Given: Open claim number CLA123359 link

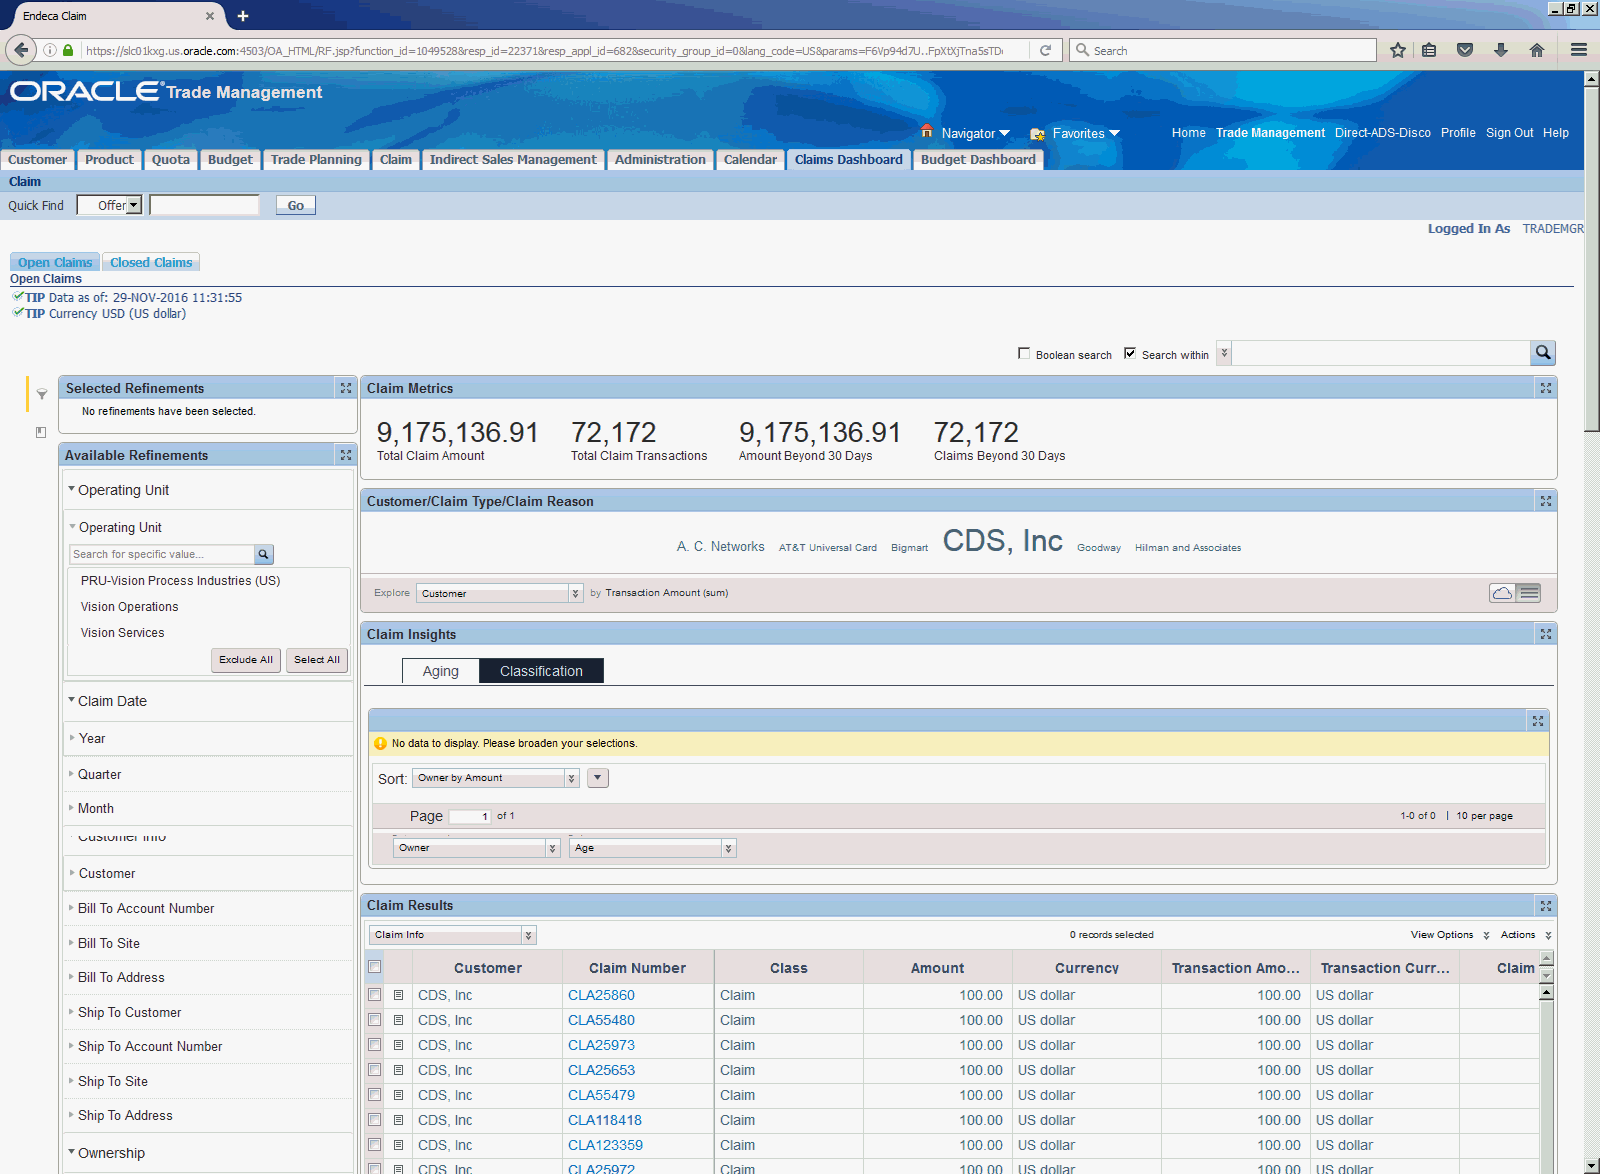Looking at the screenshot, I should [x=605, y=1145].
